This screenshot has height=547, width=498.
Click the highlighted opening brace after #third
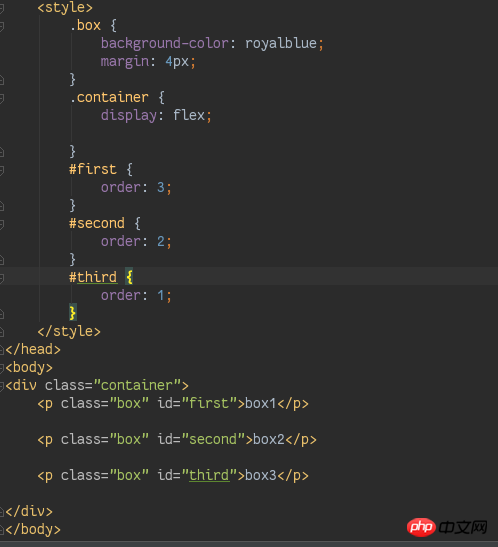(129, 277)
